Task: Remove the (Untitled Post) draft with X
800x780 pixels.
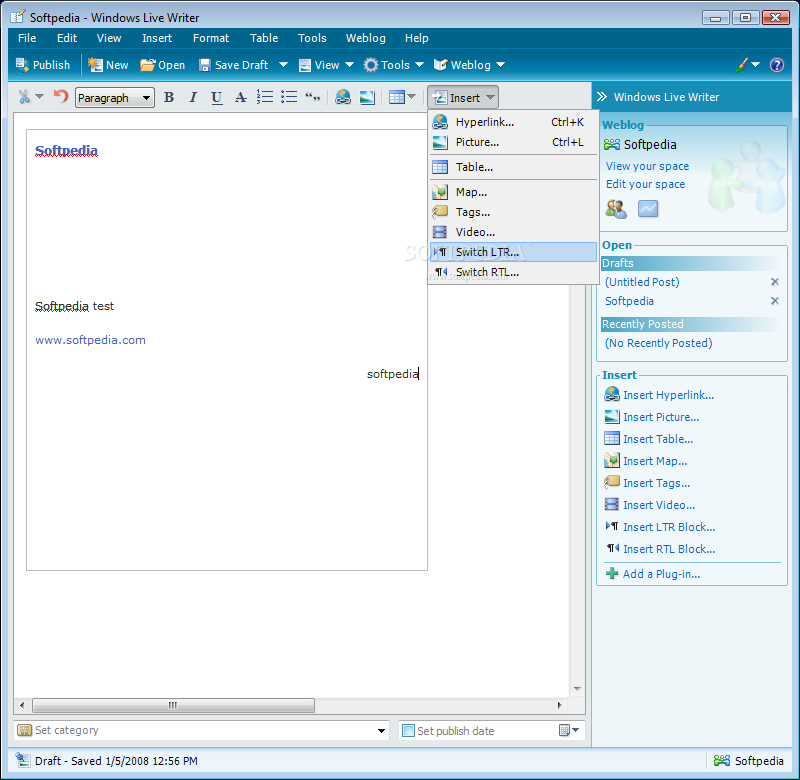Action: (x=774, y=282)
